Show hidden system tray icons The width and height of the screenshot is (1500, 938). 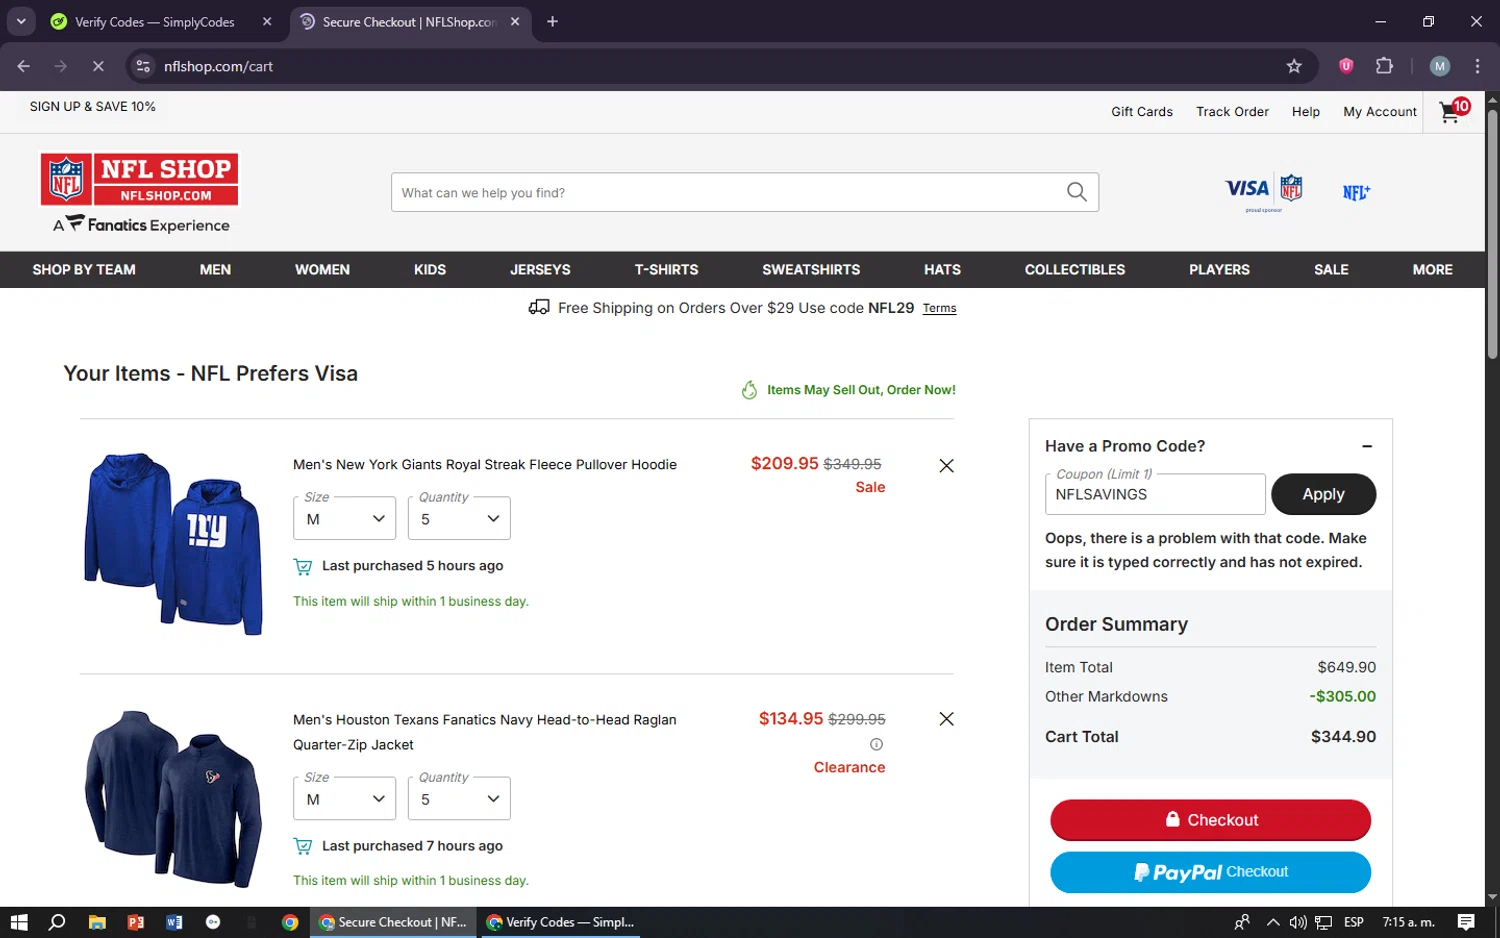point(1273,922)
